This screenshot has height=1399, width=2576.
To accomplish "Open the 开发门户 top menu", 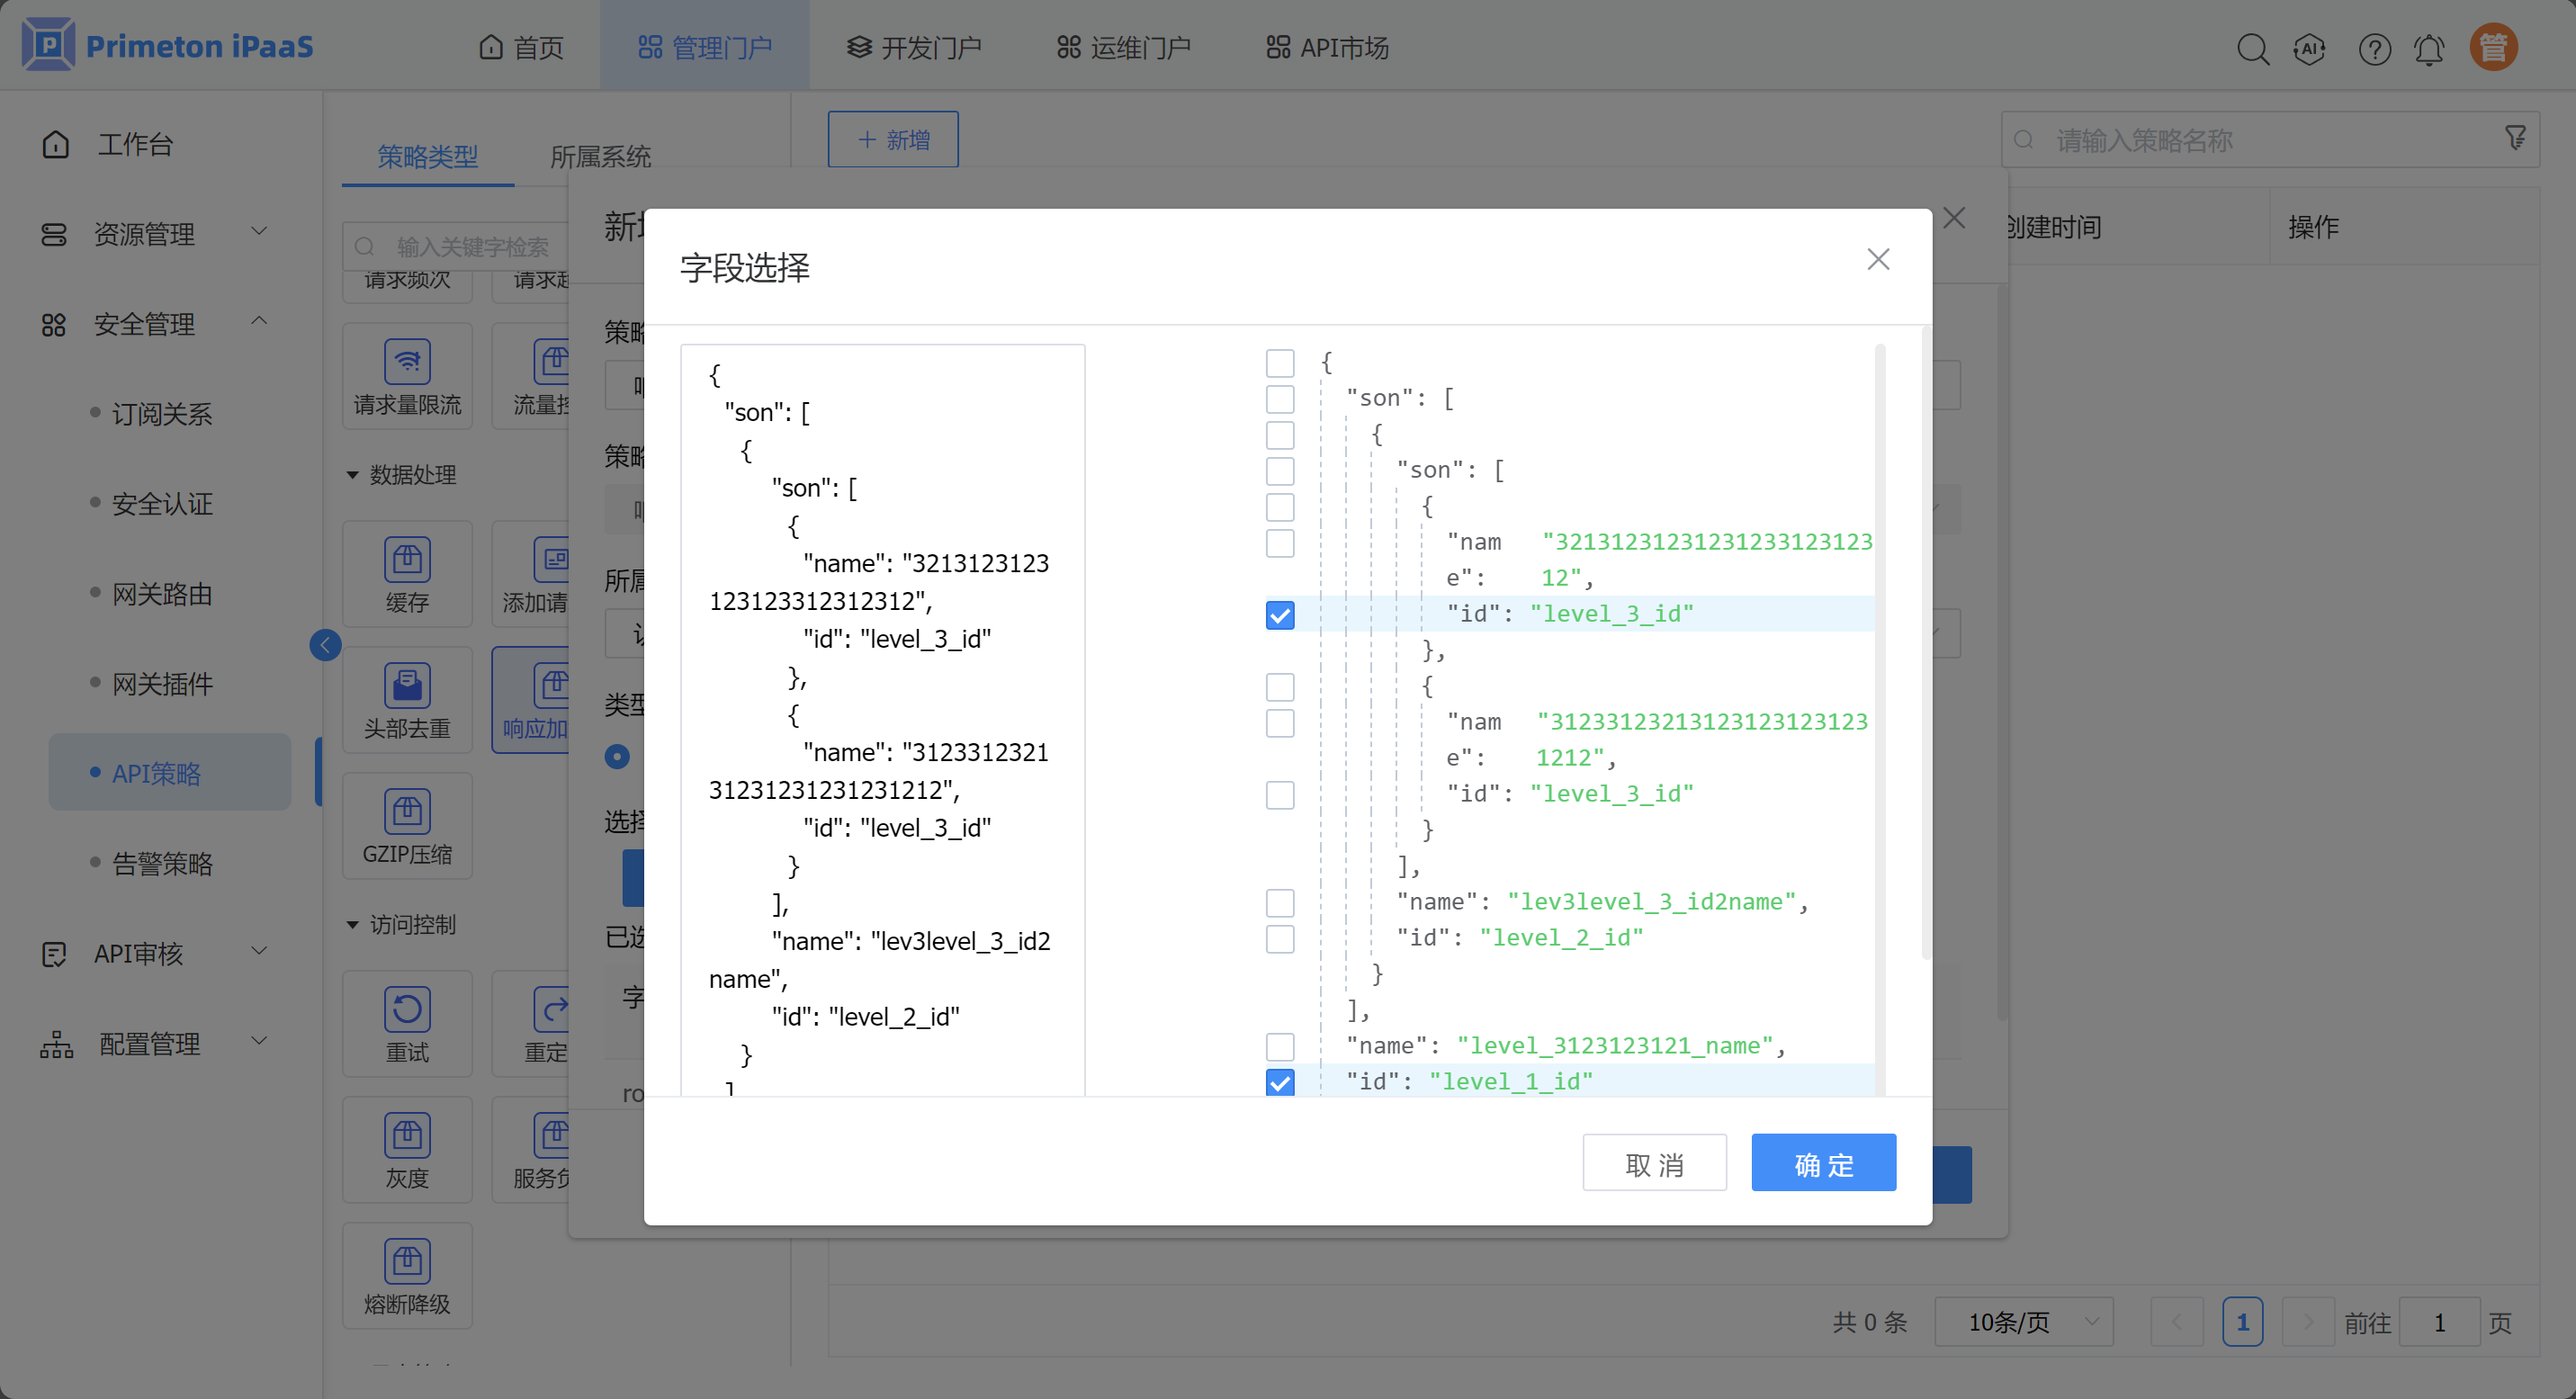I will point(914,47).
